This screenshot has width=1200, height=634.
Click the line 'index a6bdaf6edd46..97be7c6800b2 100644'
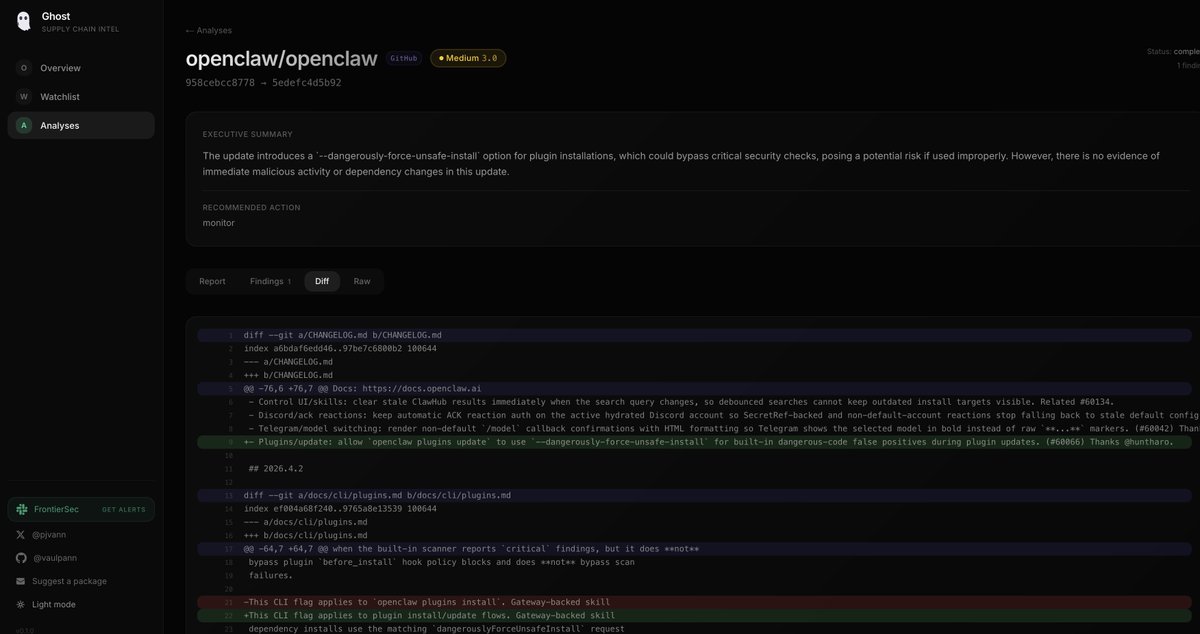tap(339, 348)
